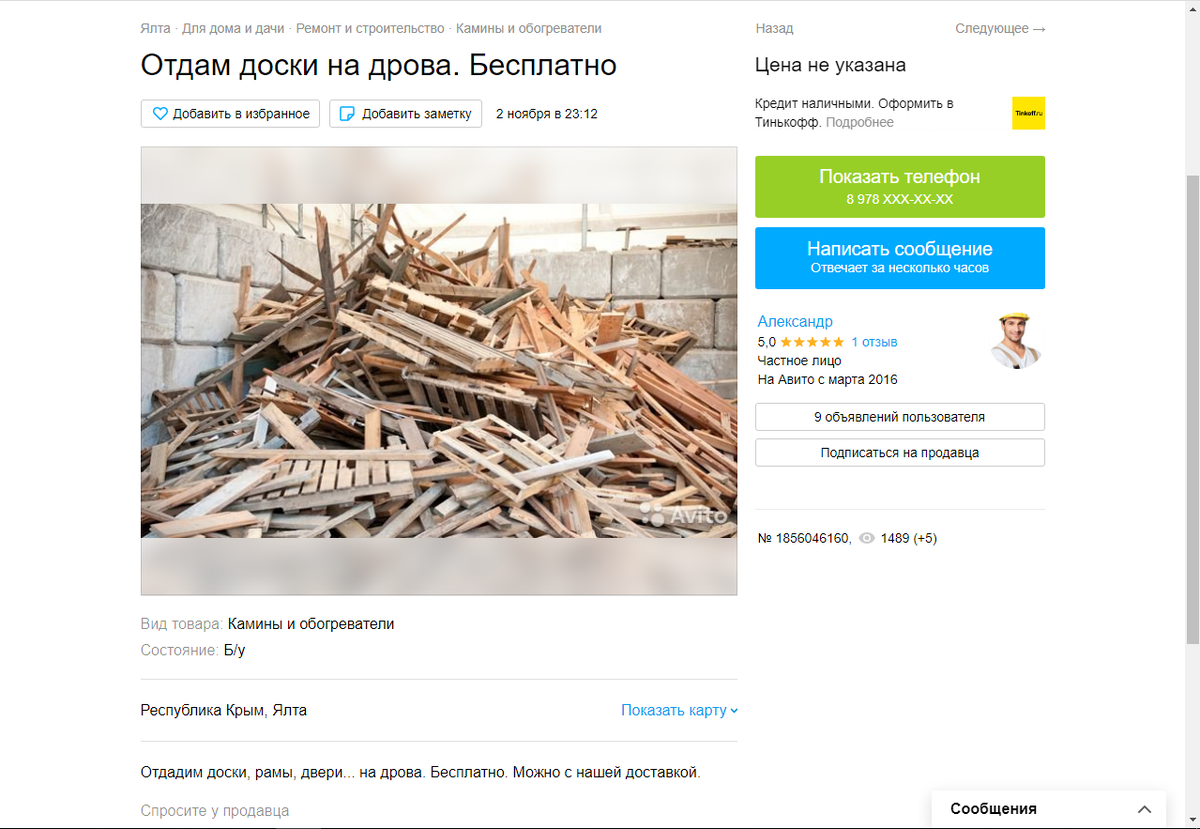Click the description text Отдадим доски, рамы
Viewport: 1200px width, 829px height.
[421, 772]
